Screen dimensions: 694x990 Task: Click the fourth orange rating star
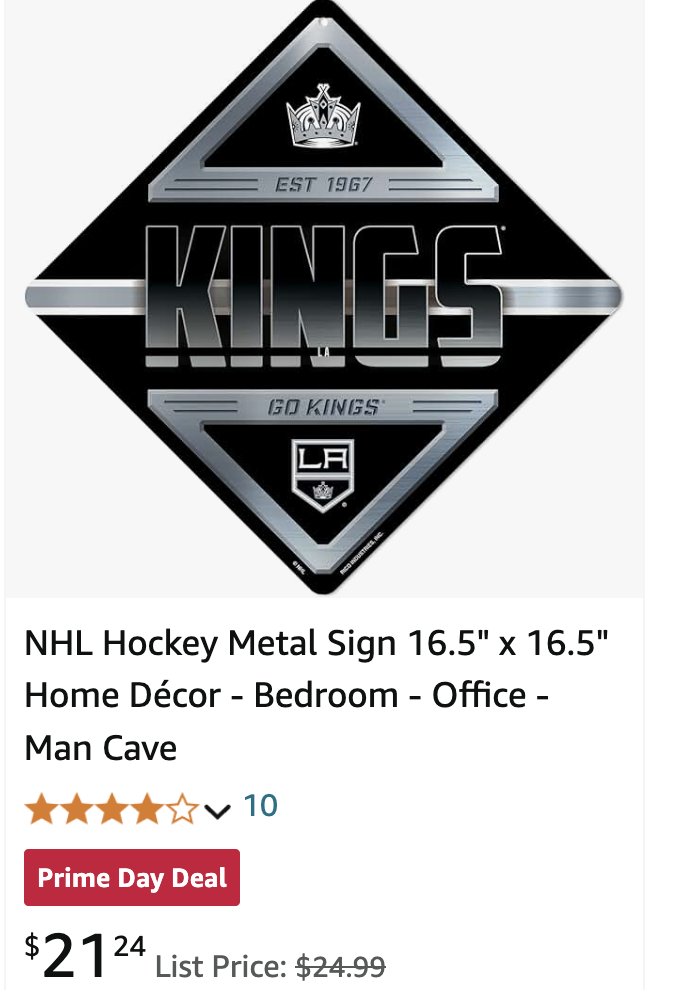[x=148, y=809]
